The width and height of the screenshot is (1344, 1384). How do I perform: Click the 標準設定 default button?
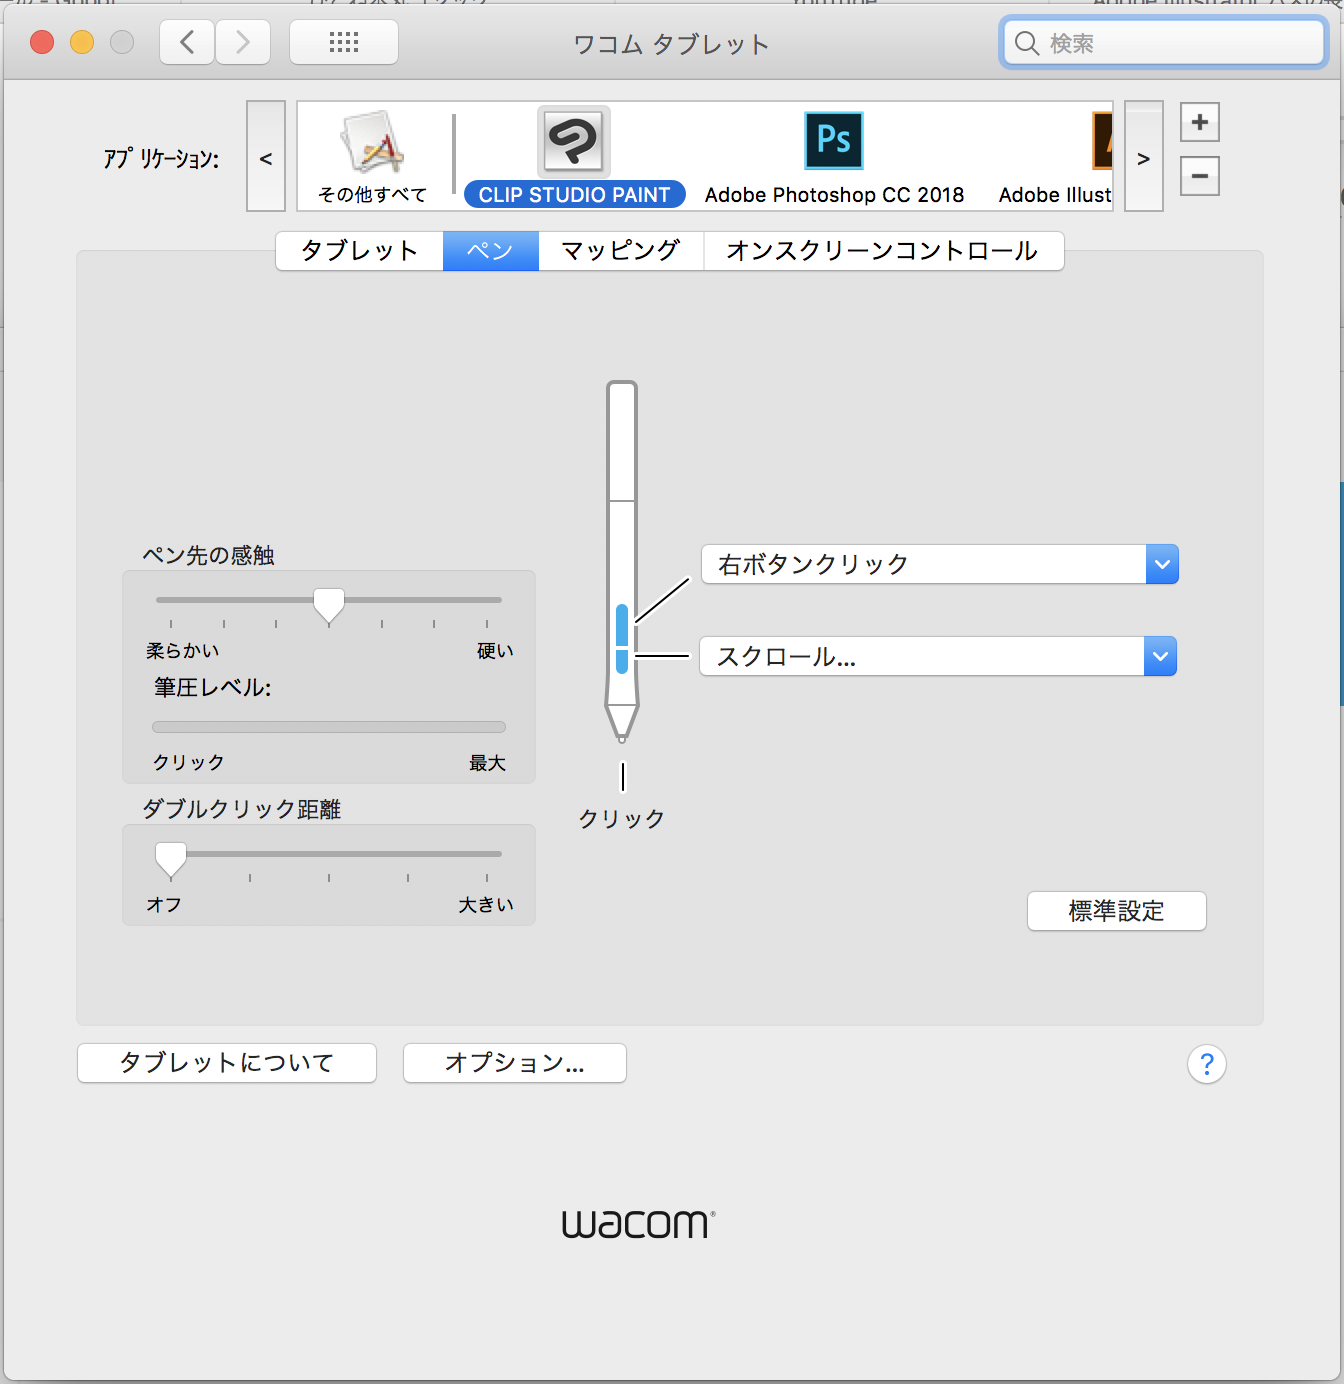click(x=1117, y=911)
